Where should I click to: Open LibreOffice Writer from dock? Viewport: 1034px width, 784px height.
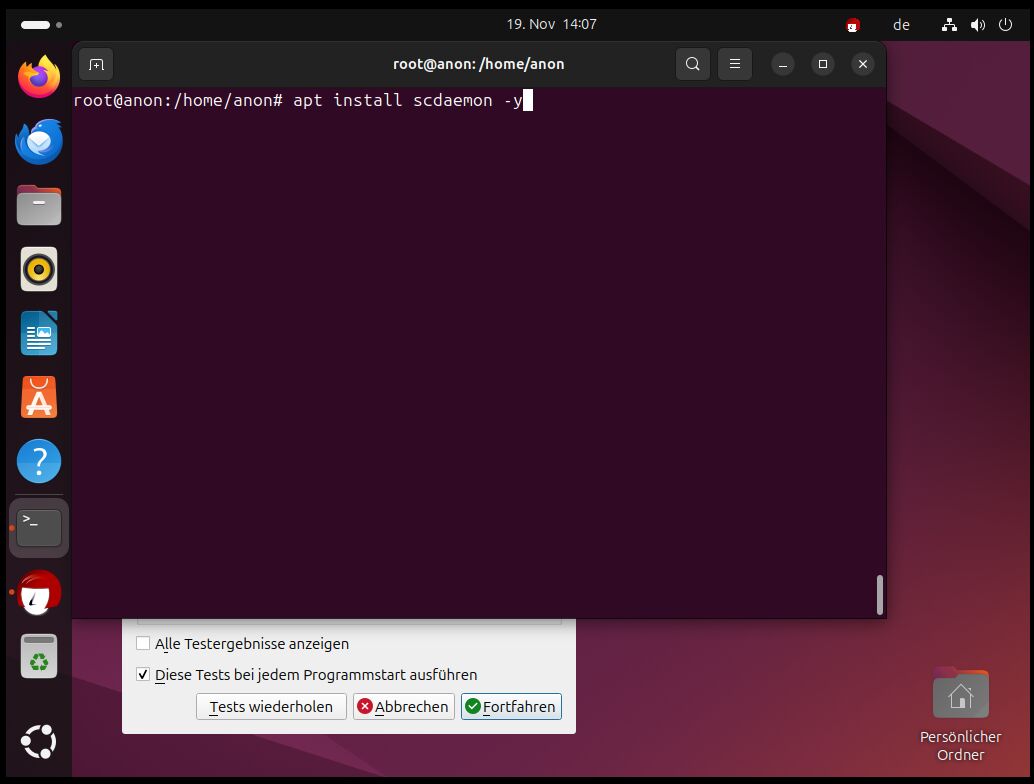(39, 333)
